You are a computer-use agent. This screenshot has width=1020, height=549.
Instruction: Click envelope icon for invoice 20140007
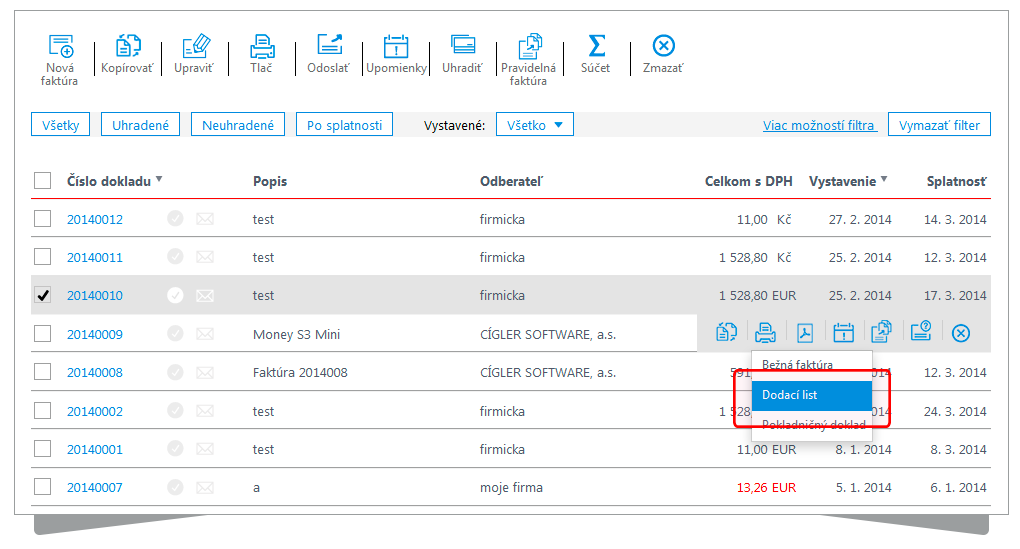point(205,488)
